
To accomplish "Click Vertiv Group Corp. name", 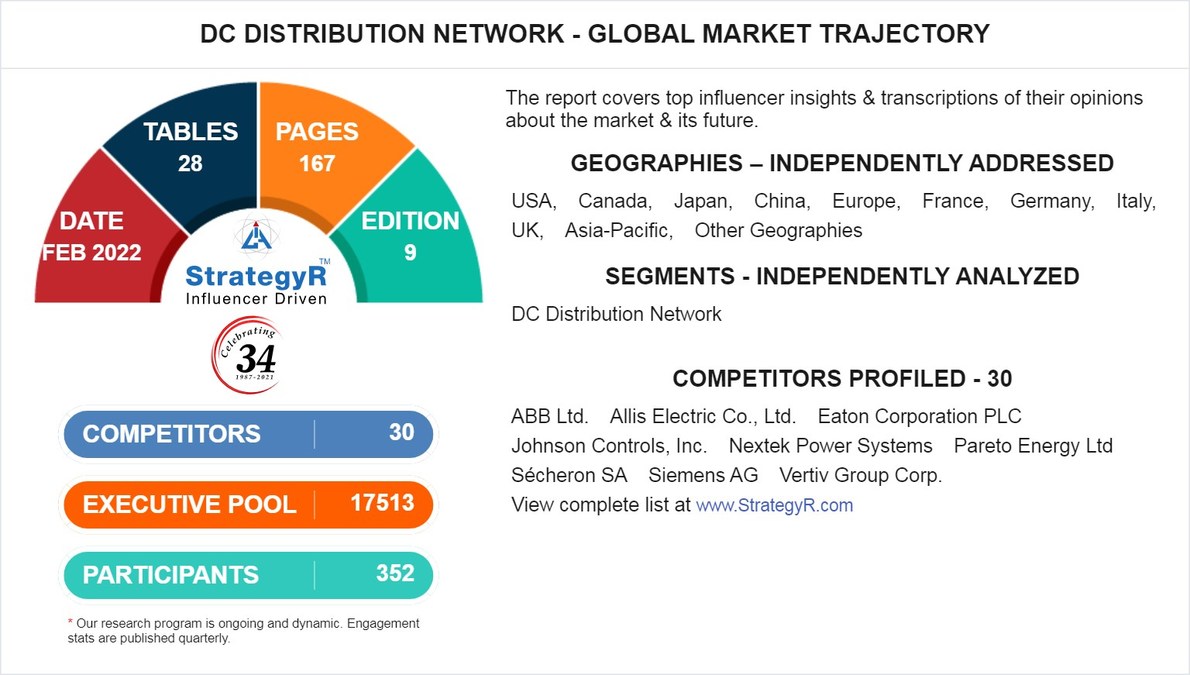I will (x=860, y=476).
